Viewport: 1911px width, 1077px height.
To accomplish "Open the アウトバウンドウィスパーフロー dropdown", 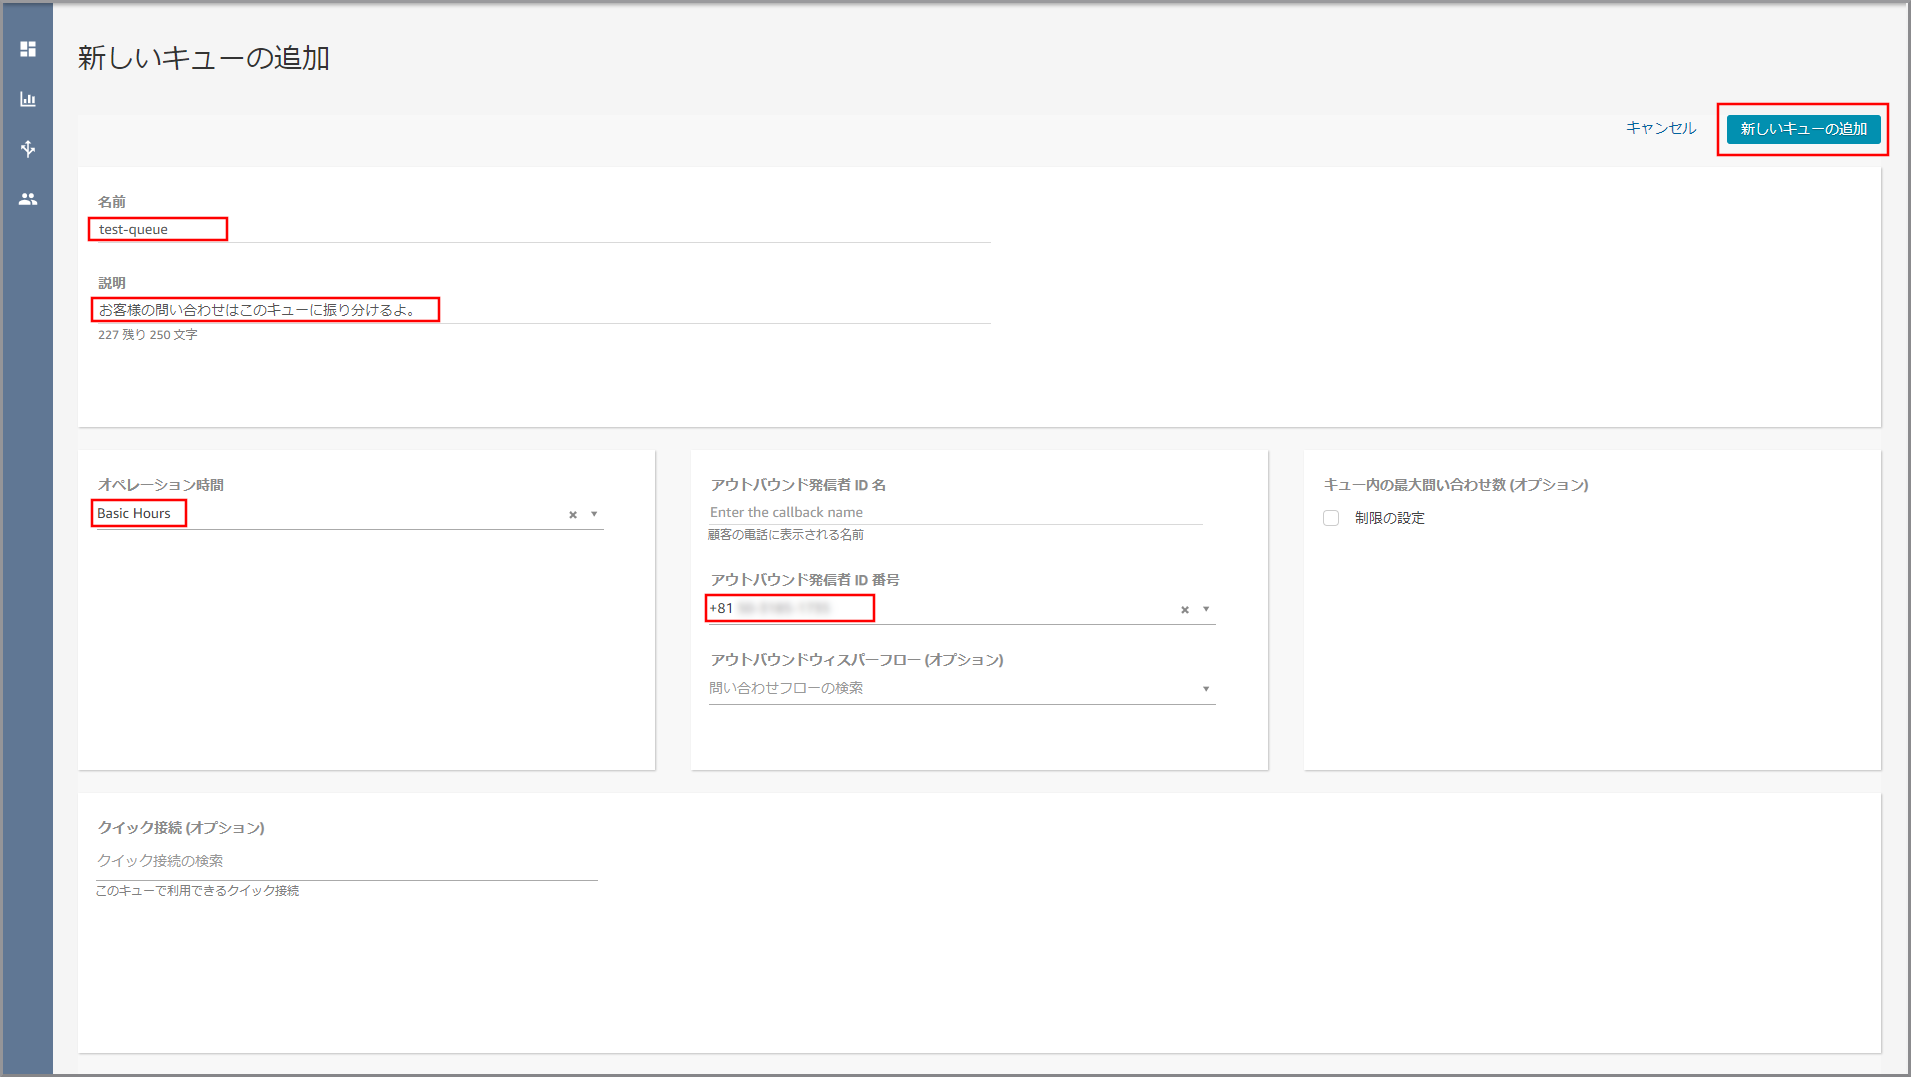I will pos(962,688).
